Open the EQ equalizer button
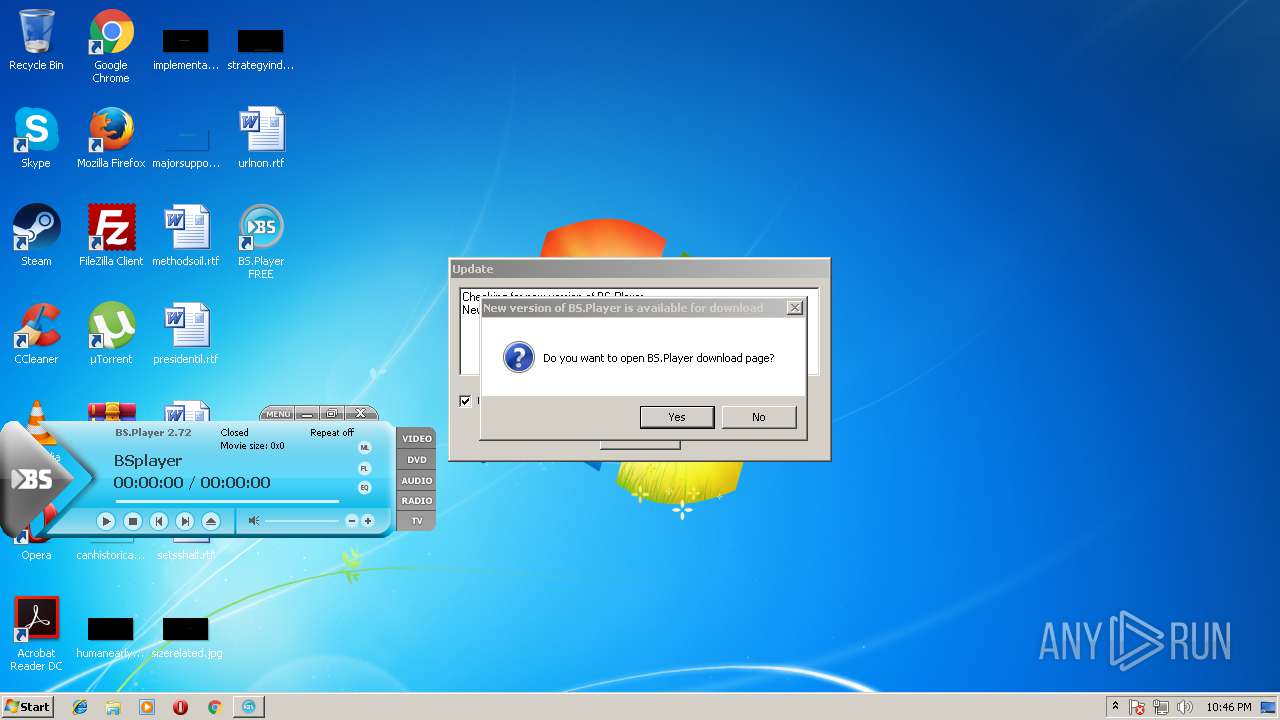The height and width of the screenshot is (720, 1280). tap(365, 488)
